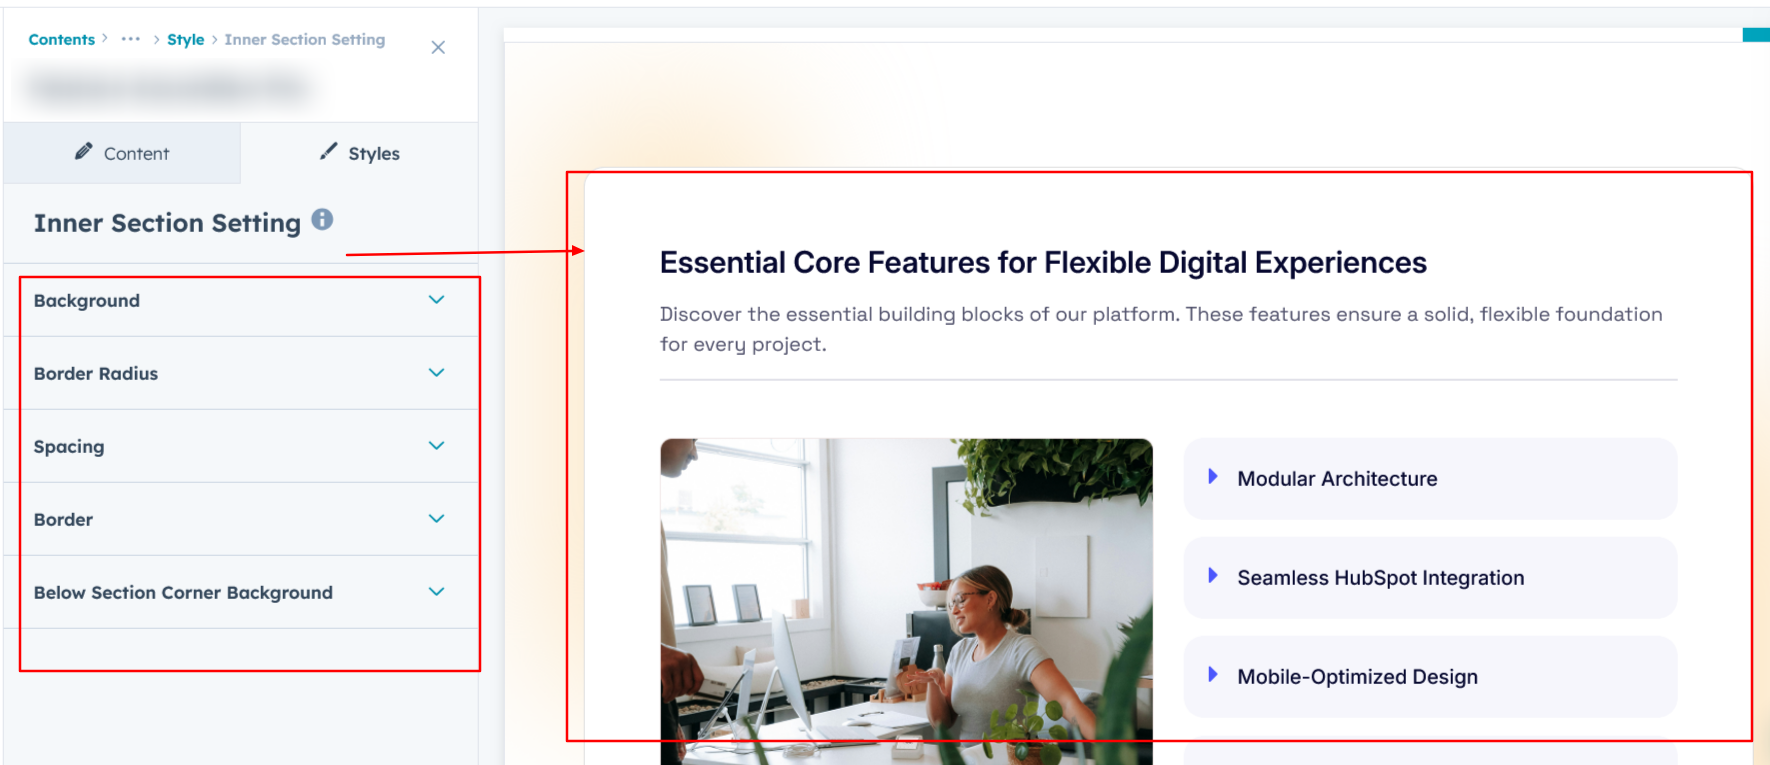Switch to the Styles tab

[359, 153]
